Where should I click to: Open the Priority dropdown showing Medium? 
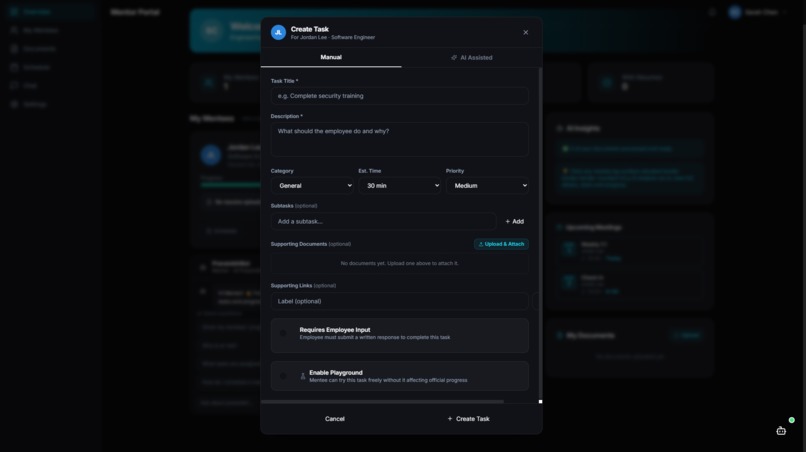click(487, 186)
